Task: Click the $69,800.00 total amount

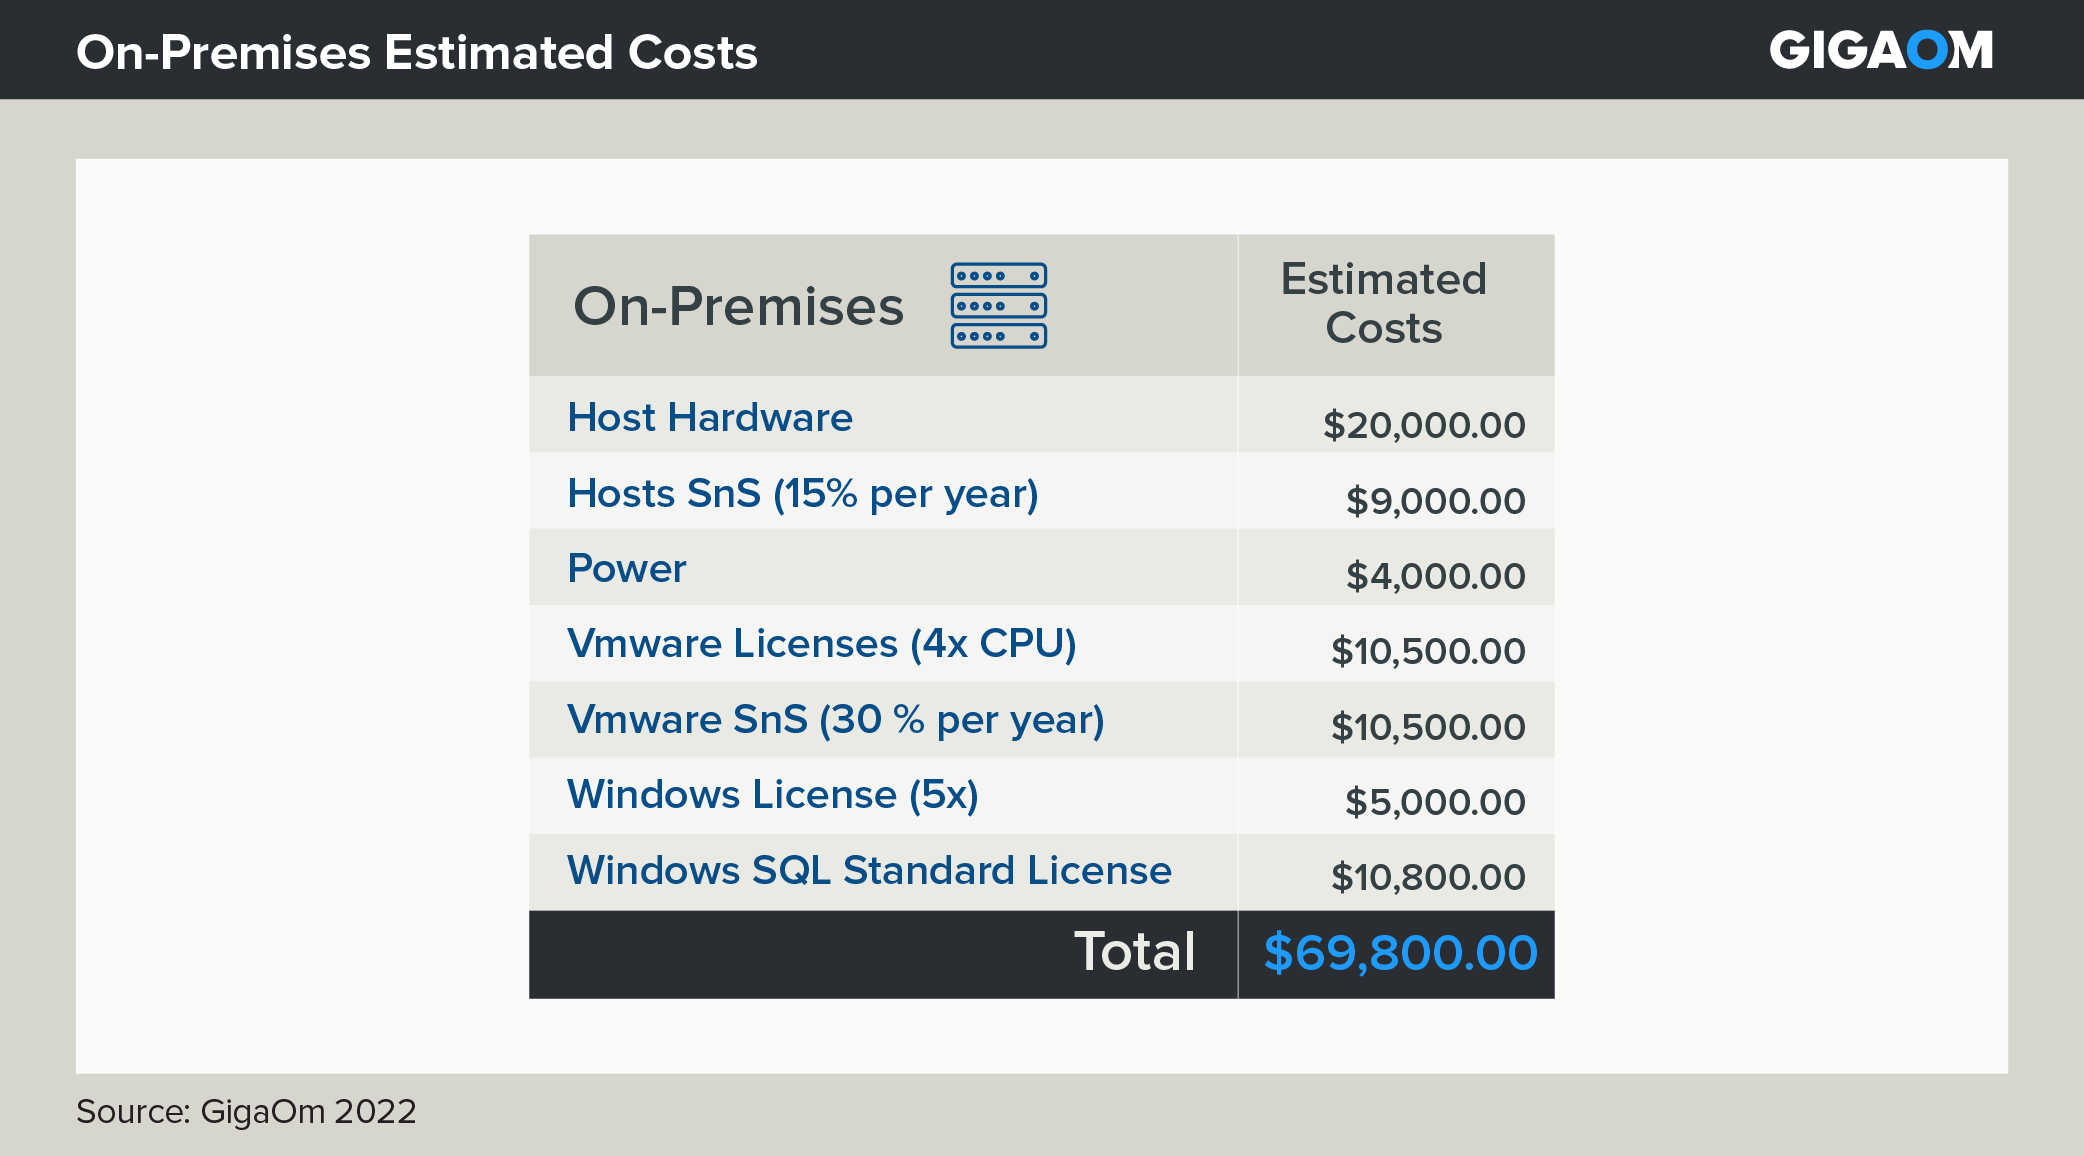Action: point(1400,953)
